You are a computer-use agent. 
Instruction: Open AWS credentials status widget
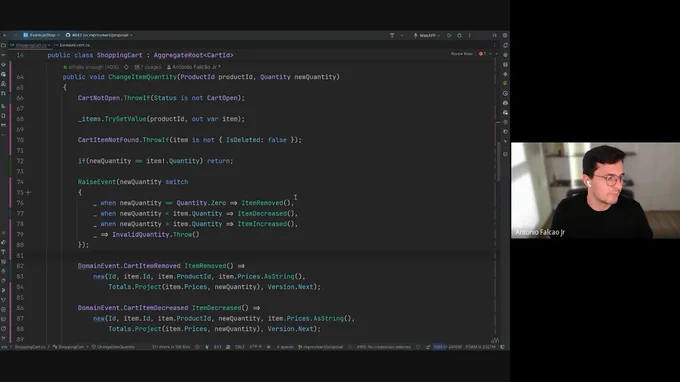384,347
